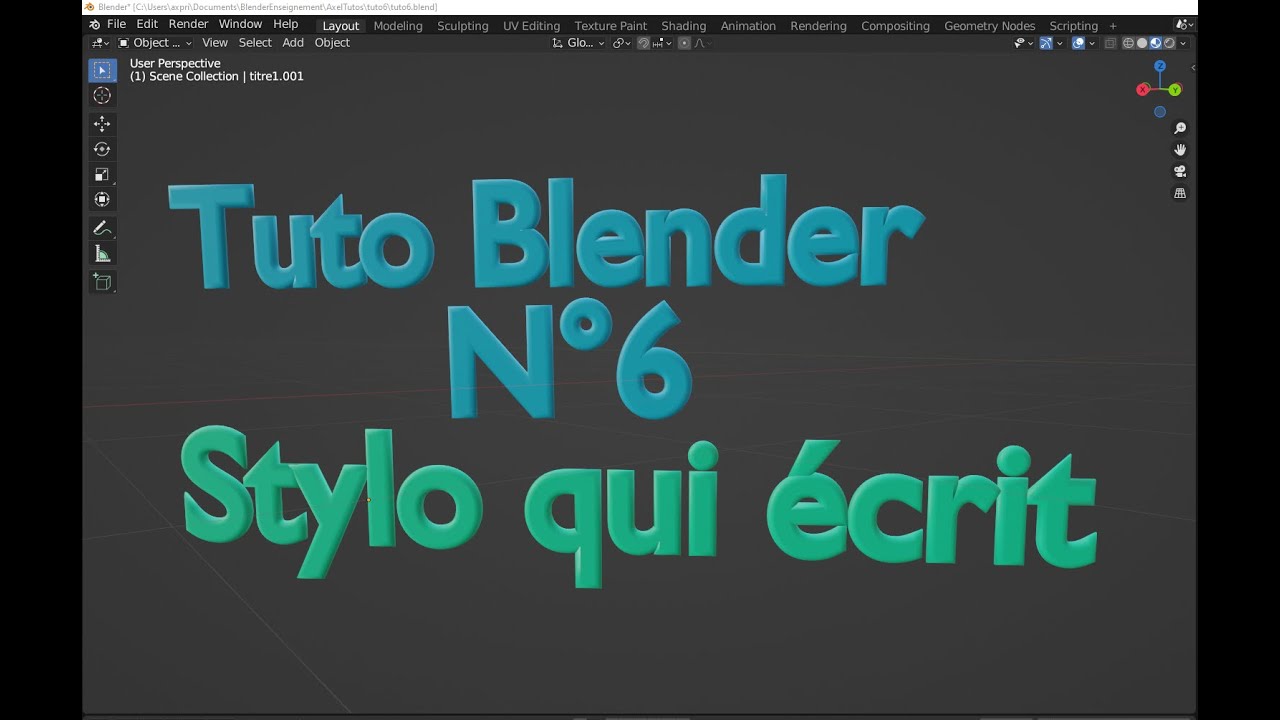Activate the Transform tool
This screenshot has height=720, width=1280.
click(101, 199)
